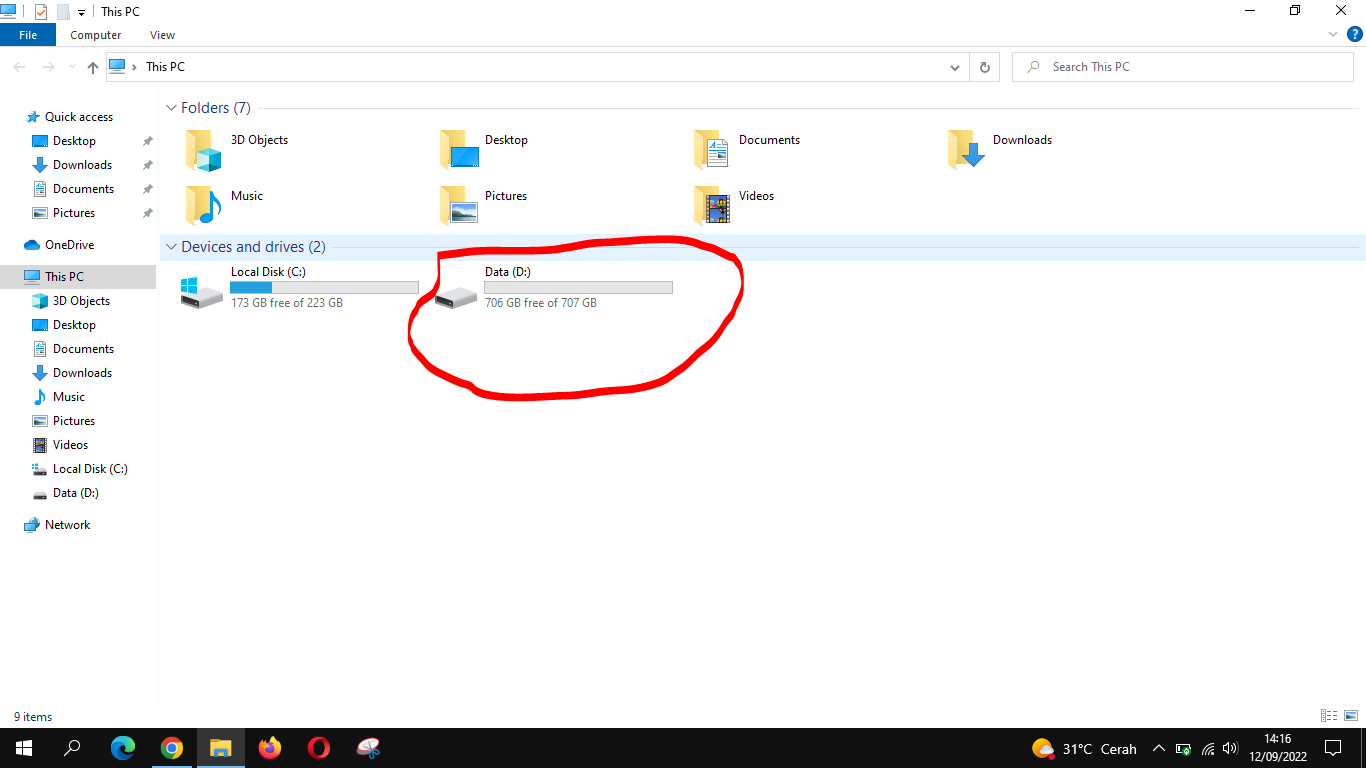Switch to the Computer ribbon tab
Image resolution: width=1366 pixels, height=768 pixels.
(96, 35)
